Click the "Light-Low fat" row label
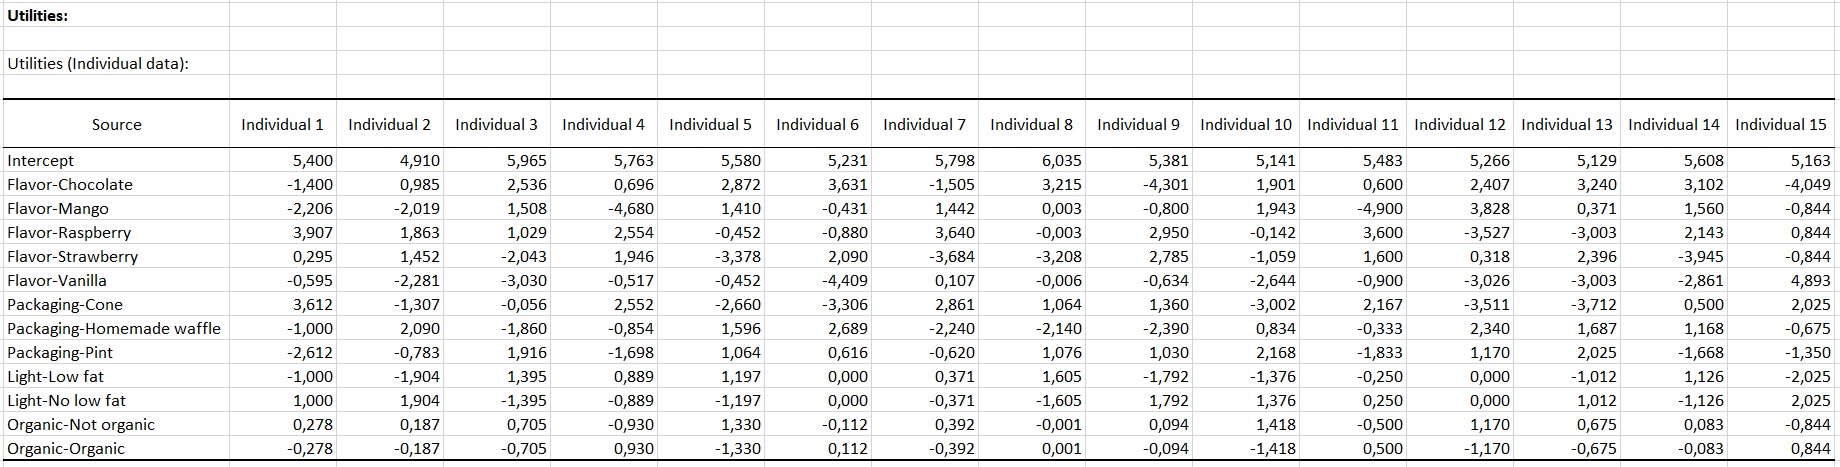Viewport: 1840px width, 467px height. (x=56, y=377)
